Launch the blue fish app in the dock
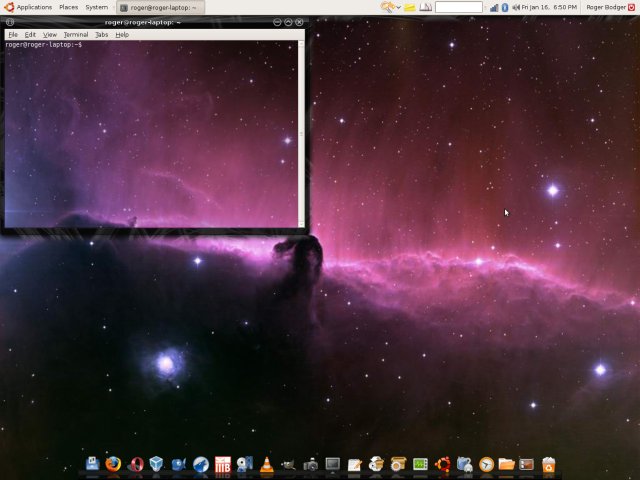The height and width of the screenshot is (480, 640). pos(179,464)
